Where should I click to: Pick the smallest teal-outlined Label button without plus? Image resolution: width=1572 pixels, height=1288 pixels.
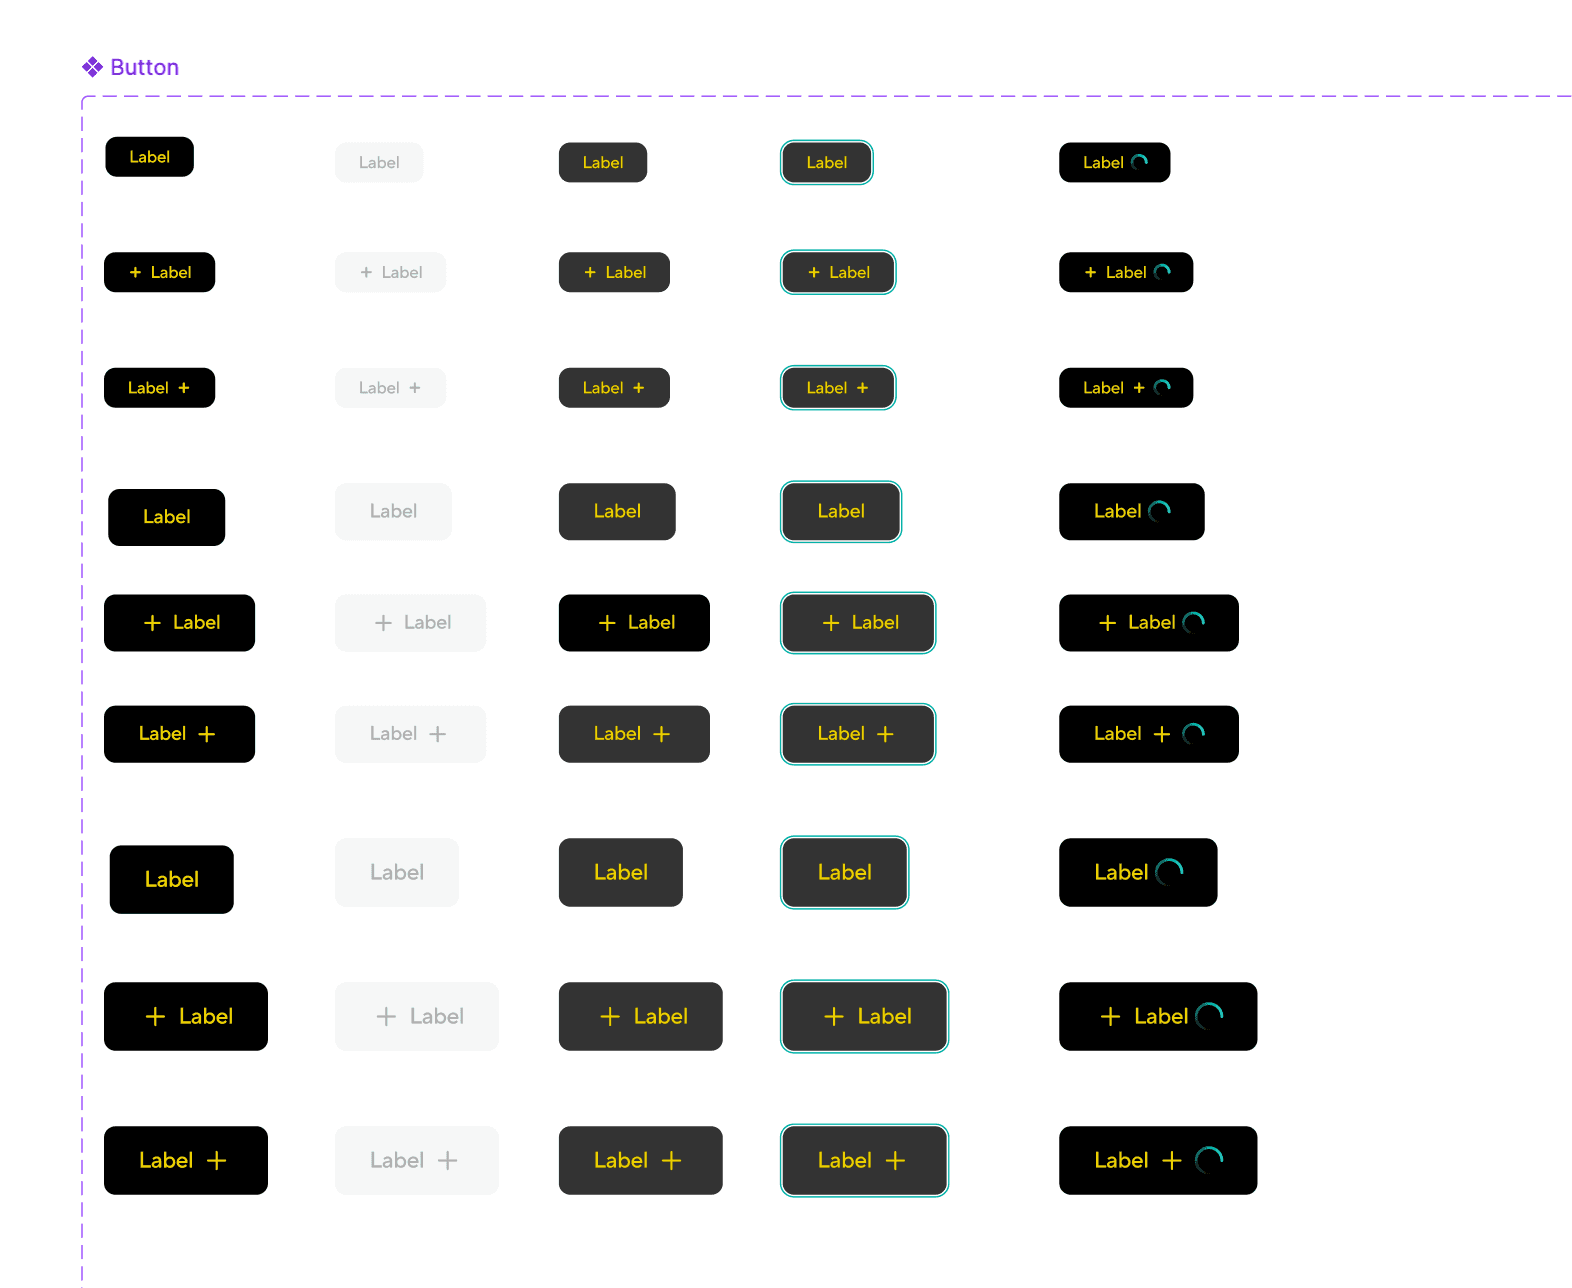pyautogui.click(x=827, y=163)
